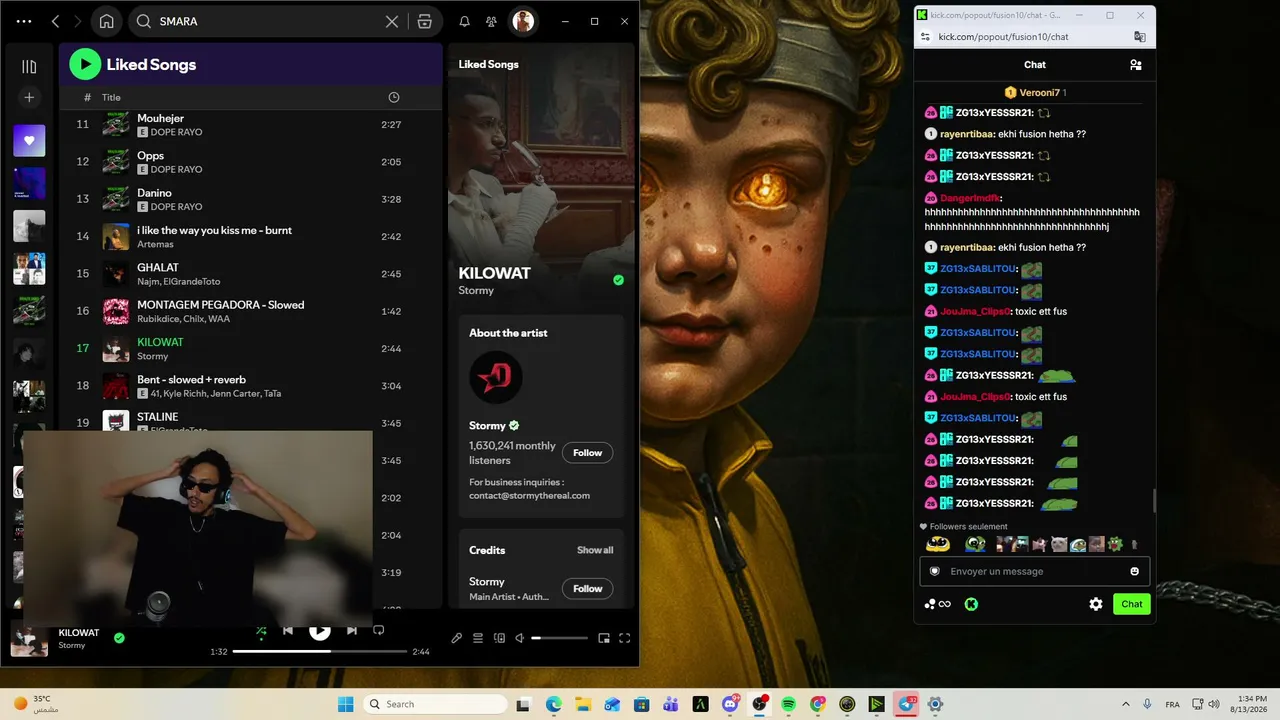
Task: Click the Windows taskbar Search box
Action: pyautogui.click(x=435, y=704)
